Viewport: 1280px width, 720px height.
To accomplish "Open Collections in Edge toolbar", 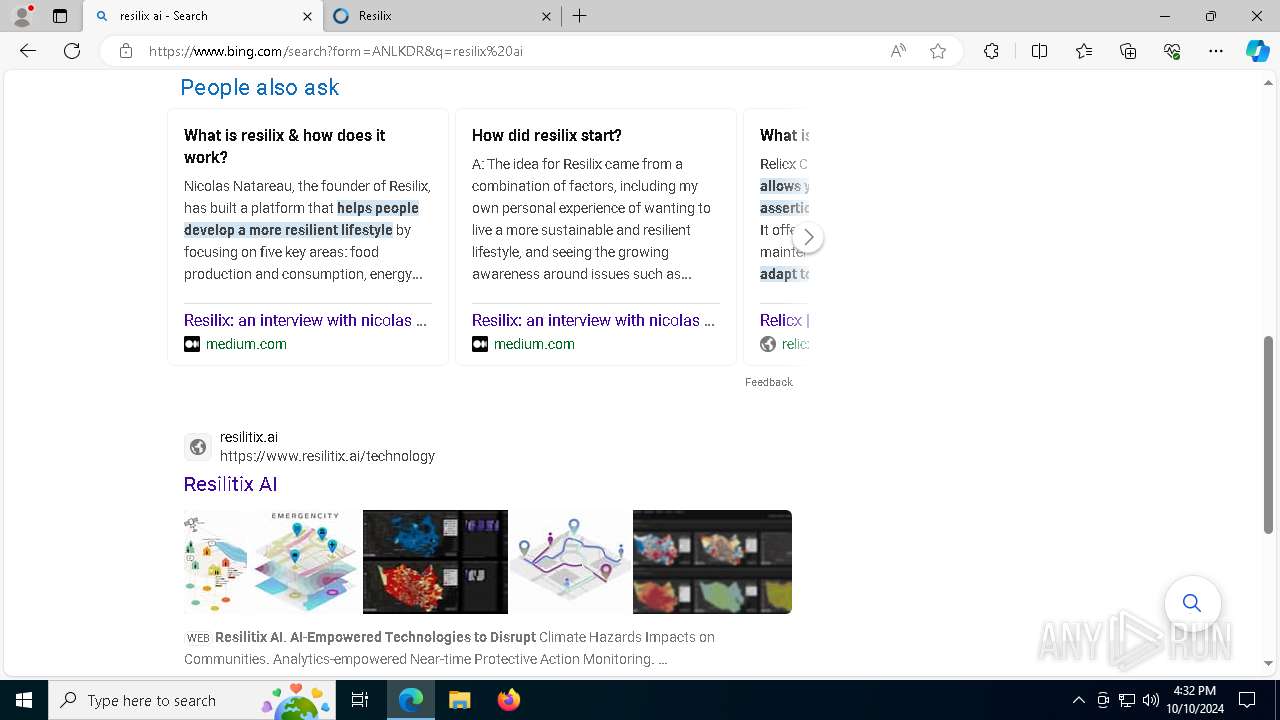I will point(1128,51).
